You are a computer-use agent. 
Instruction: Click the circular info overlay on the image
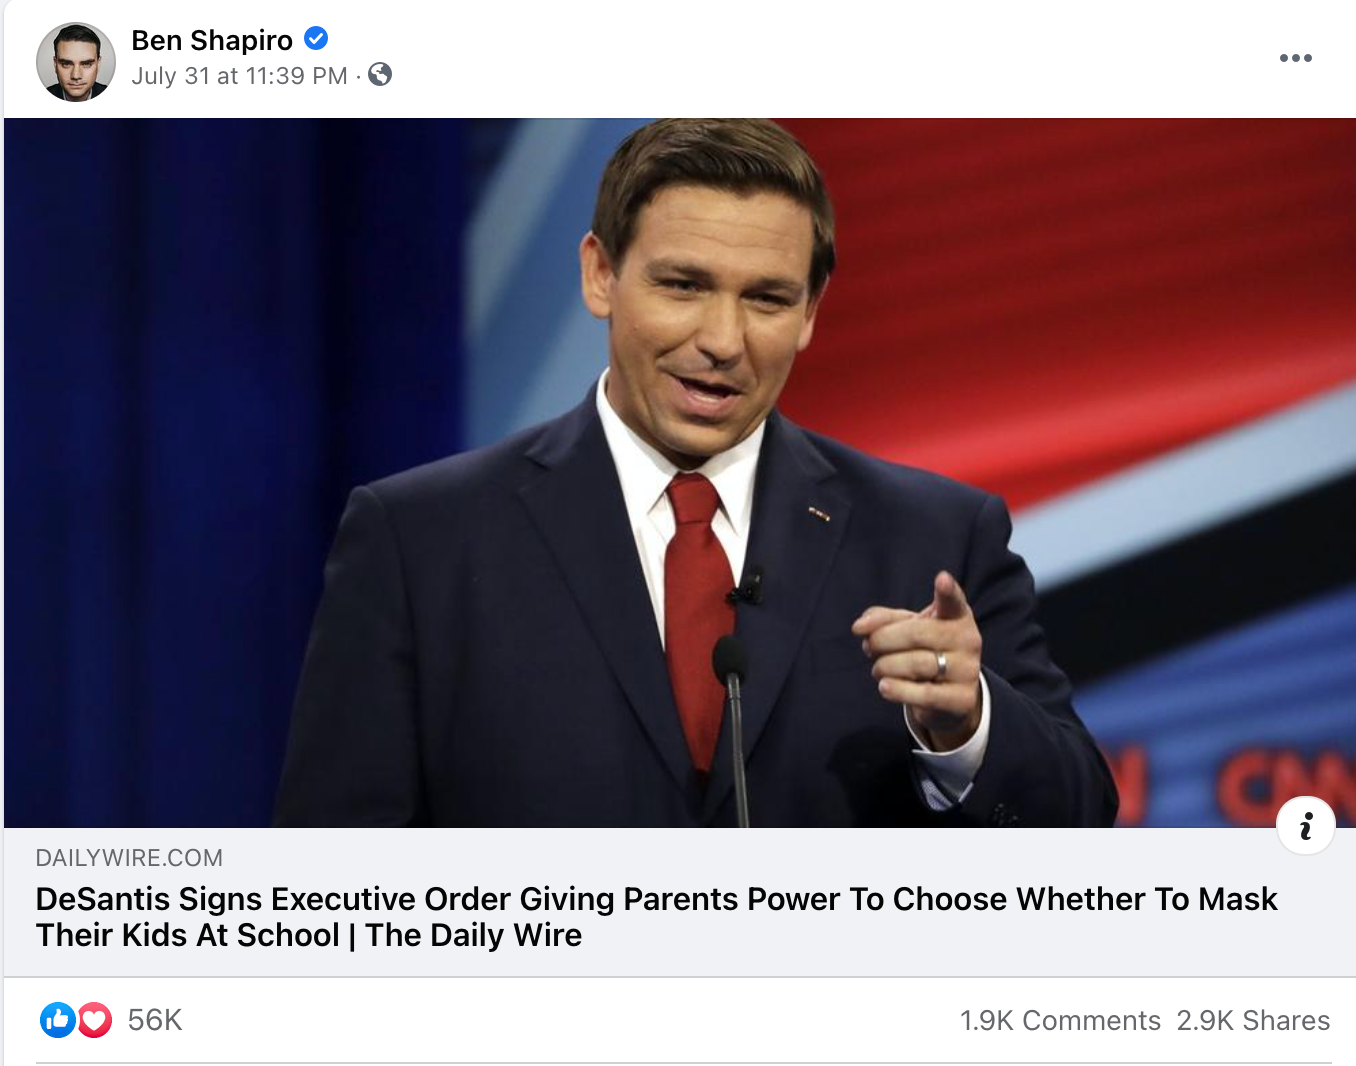tap(1306, 825)
